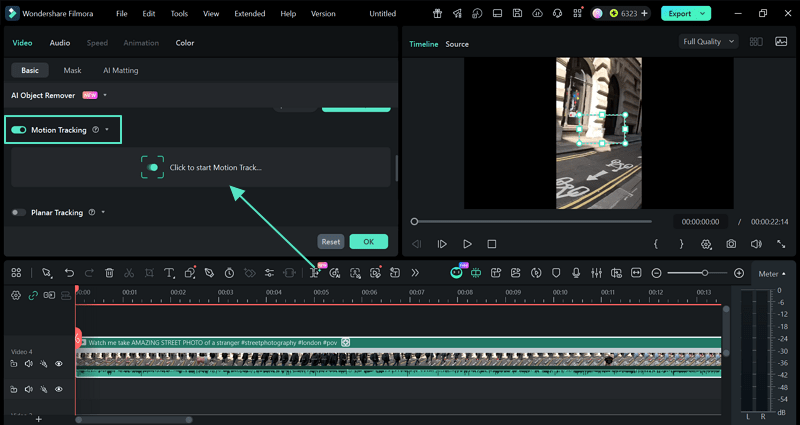Image resolution: width=800 pixels, height=425 pixels.
Task: Click the zoom-in plus icon on timeline
Action: tap(739, 273)
